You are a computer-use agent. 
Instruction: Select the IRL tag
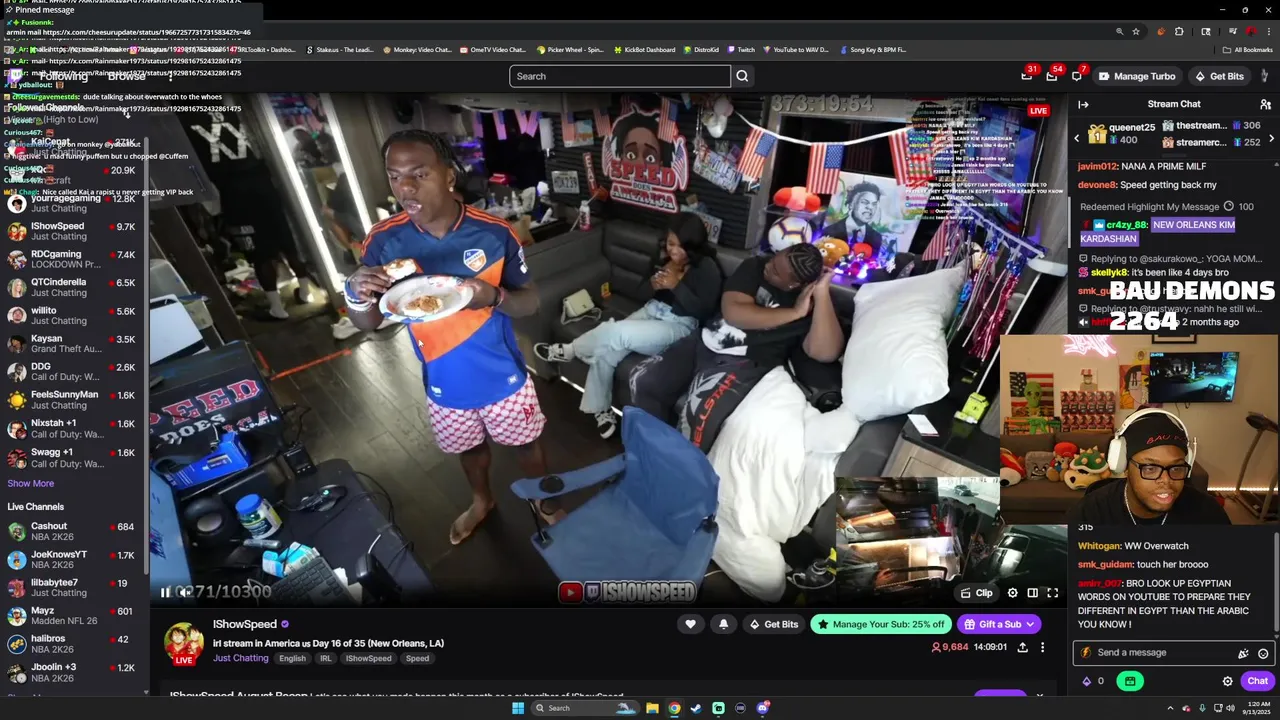click(x=325, y=658)
